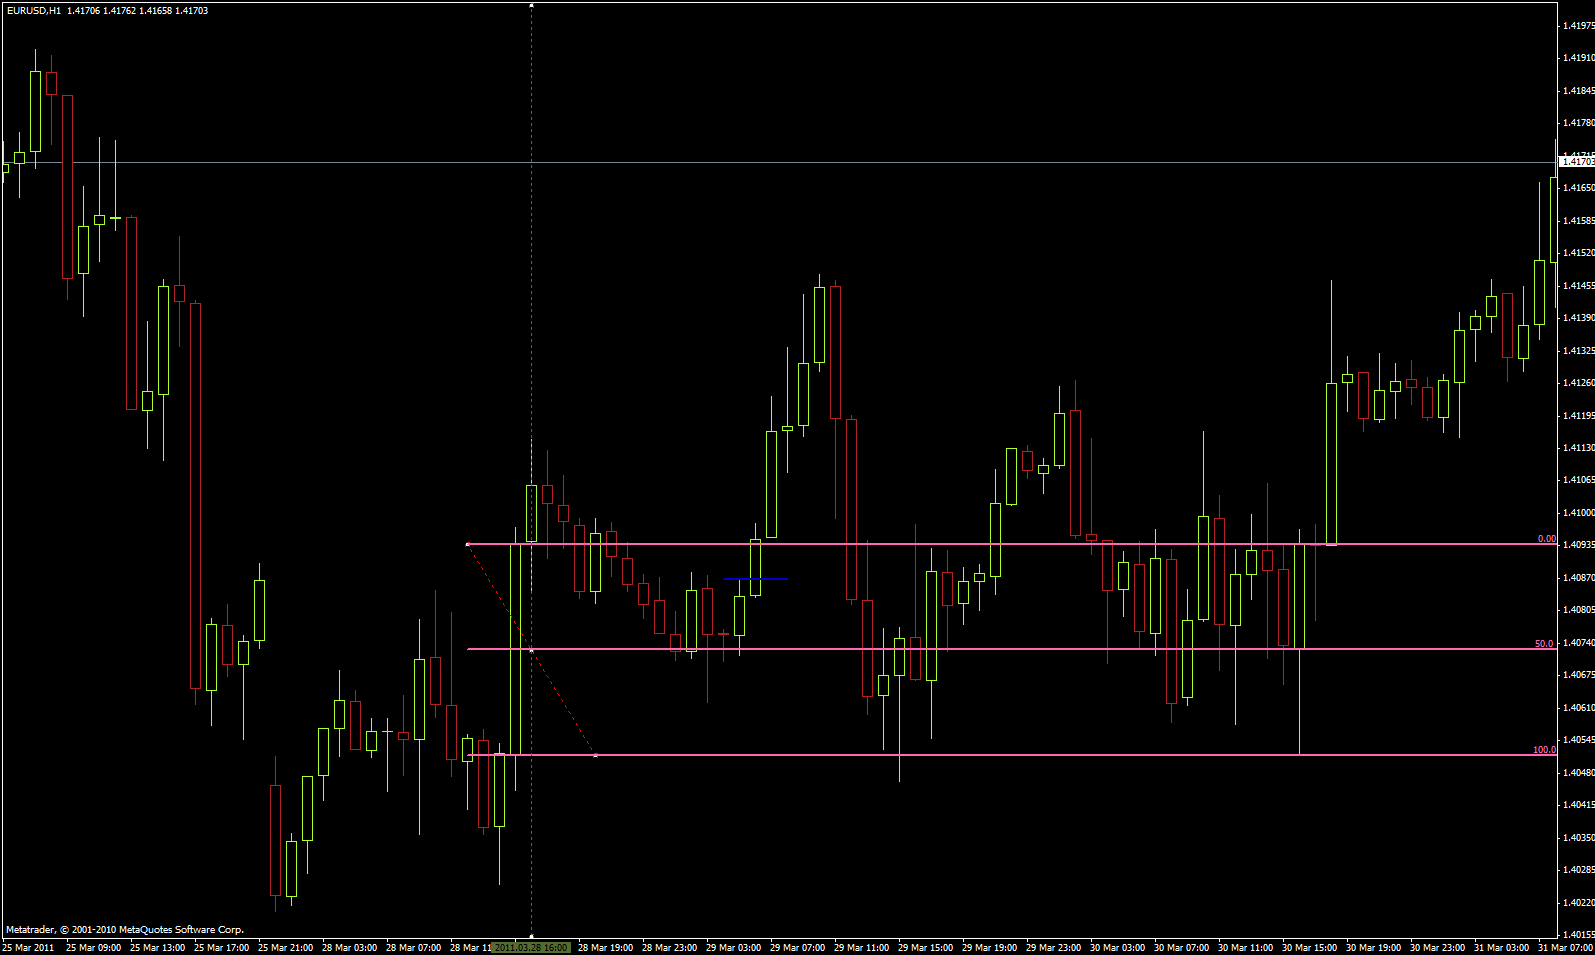Viewport: 1595px width, 955px height.
Task: Click the Fibonacci 50.0 level label
Action: (1545, 644)
